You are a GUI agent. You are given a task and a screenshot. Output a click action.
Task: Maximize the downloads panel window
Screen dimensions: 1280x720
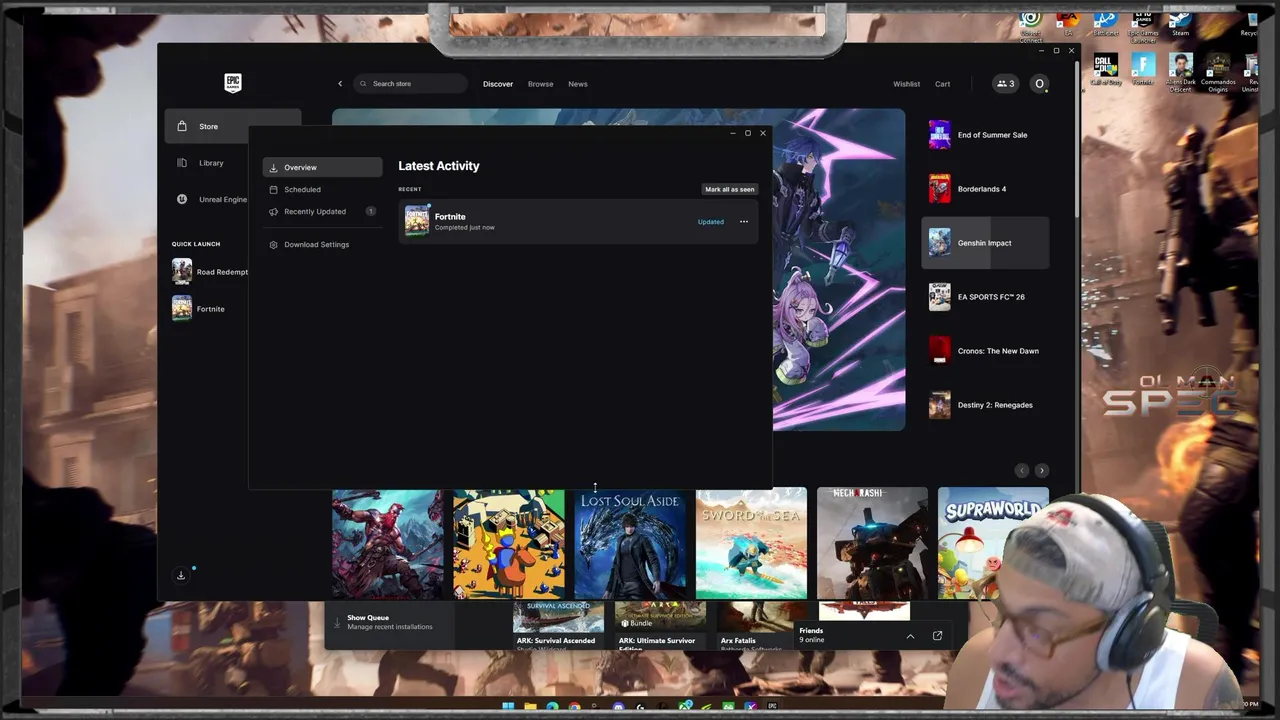click(747, 133)
